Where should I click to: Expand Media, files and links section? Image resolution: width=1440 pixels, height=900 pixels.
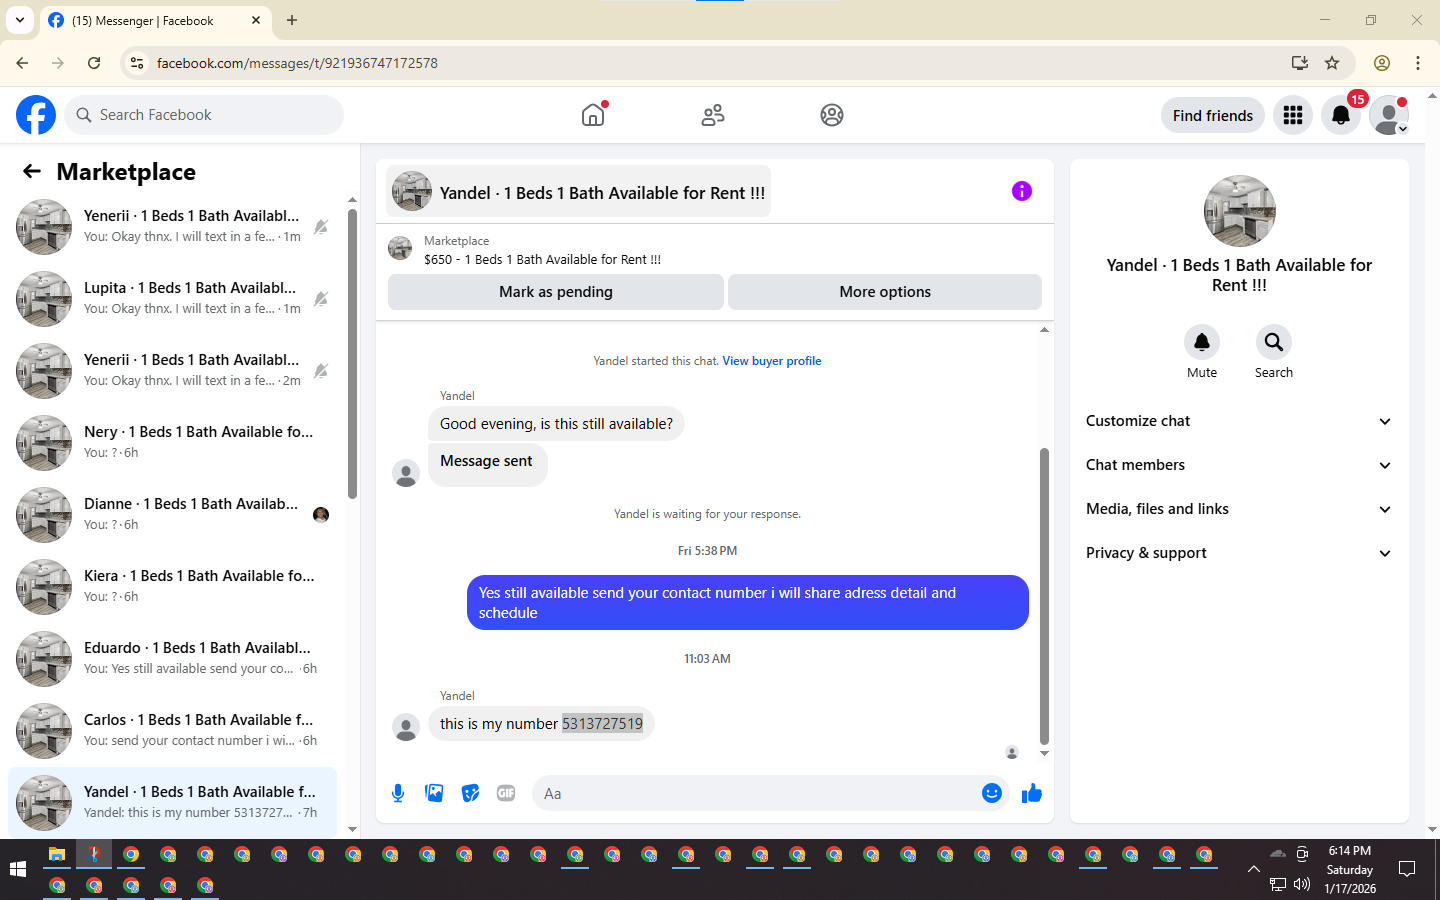(1239, 509)
